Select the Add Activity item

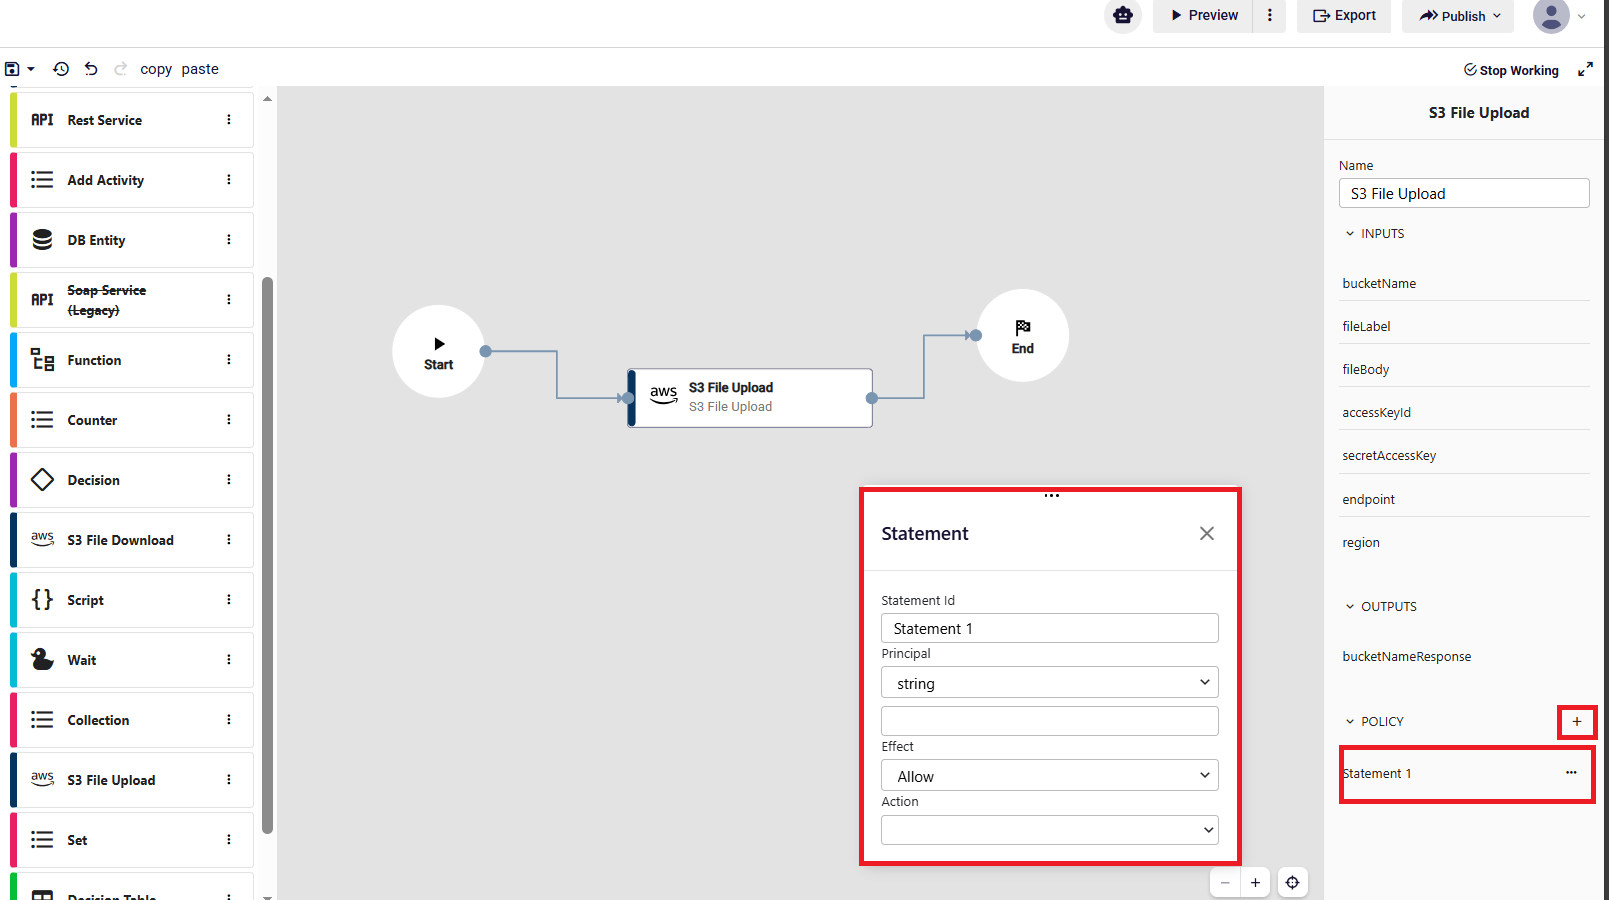(x=132, y=180)
